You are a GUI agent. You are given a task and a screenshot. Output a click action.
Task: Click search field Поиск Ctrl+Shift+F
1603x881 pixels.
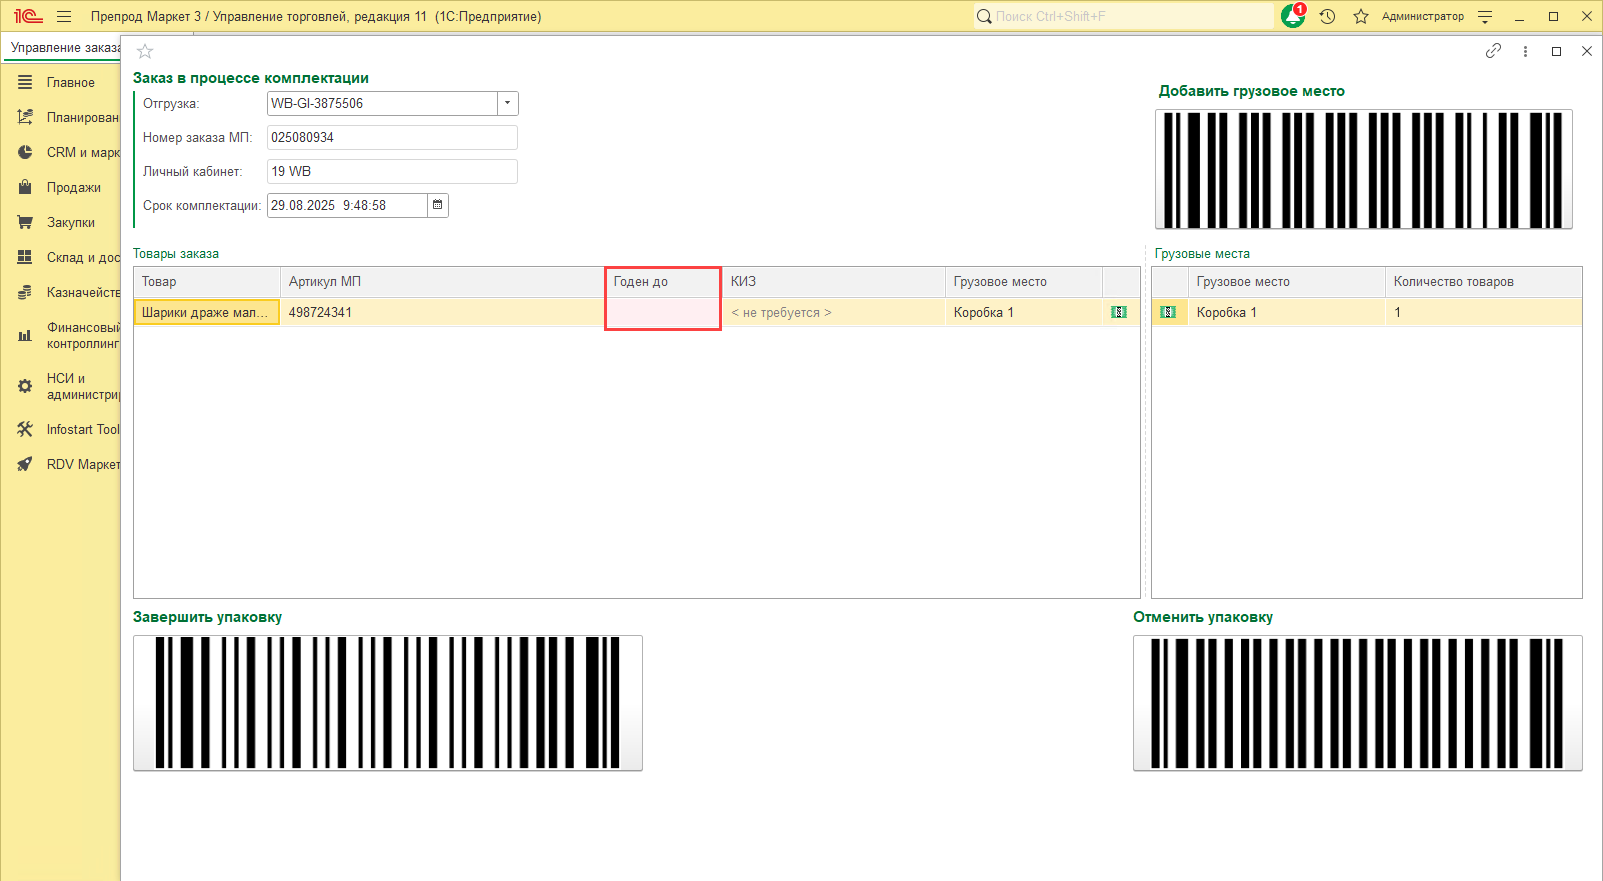click(1123, 16)
